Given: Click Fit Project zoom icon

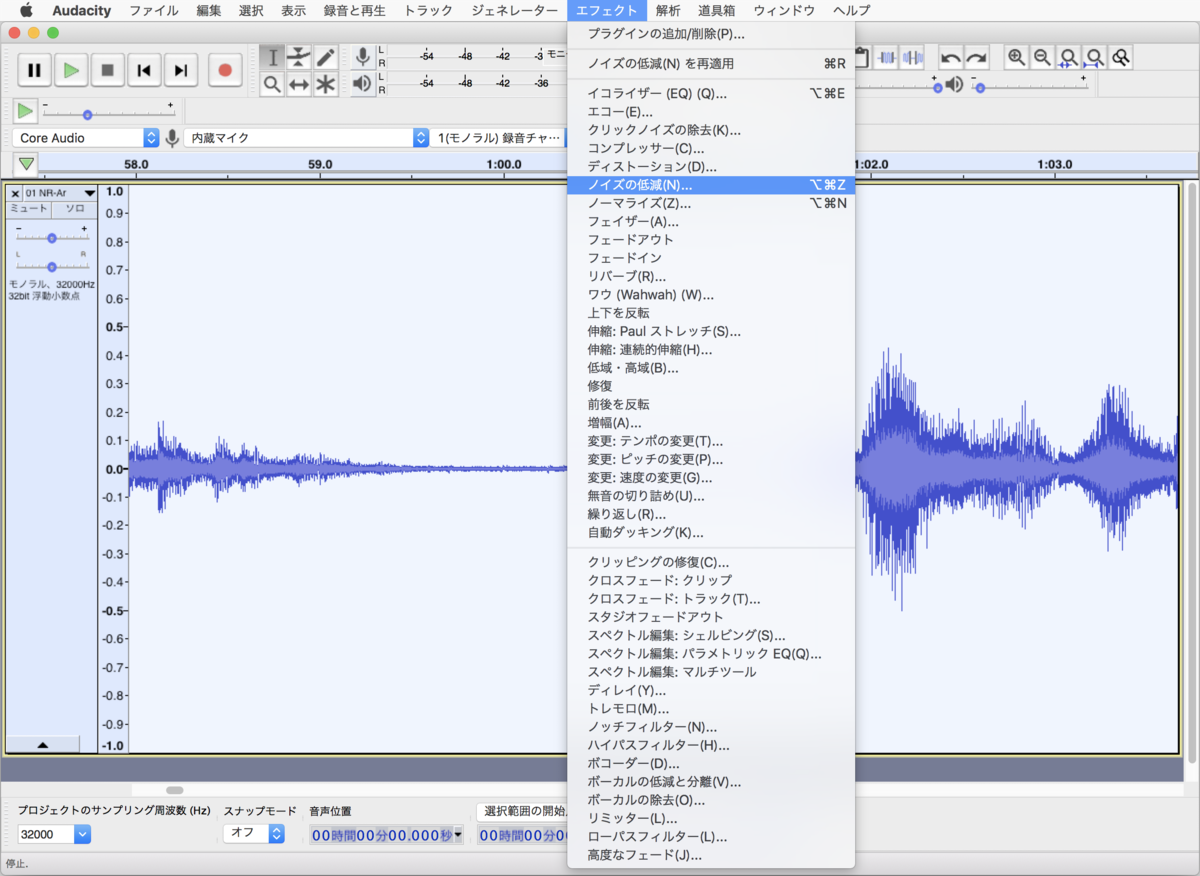Looking at the screenshot, I should 1095,58.
